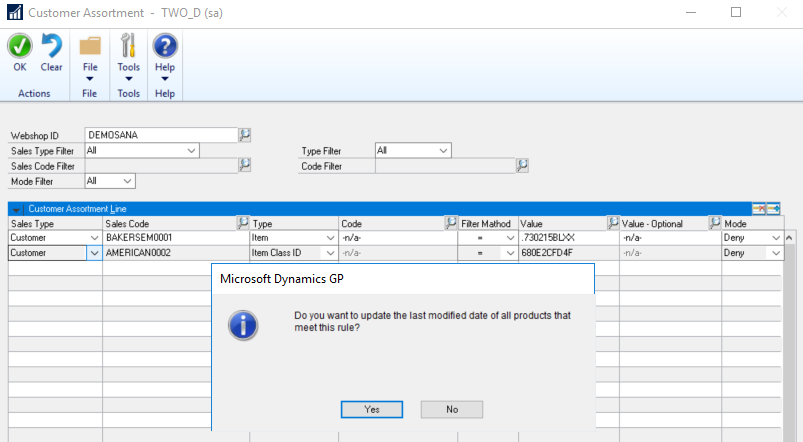Open Tools dropdown arrow under Tools icon

point(129,79)
